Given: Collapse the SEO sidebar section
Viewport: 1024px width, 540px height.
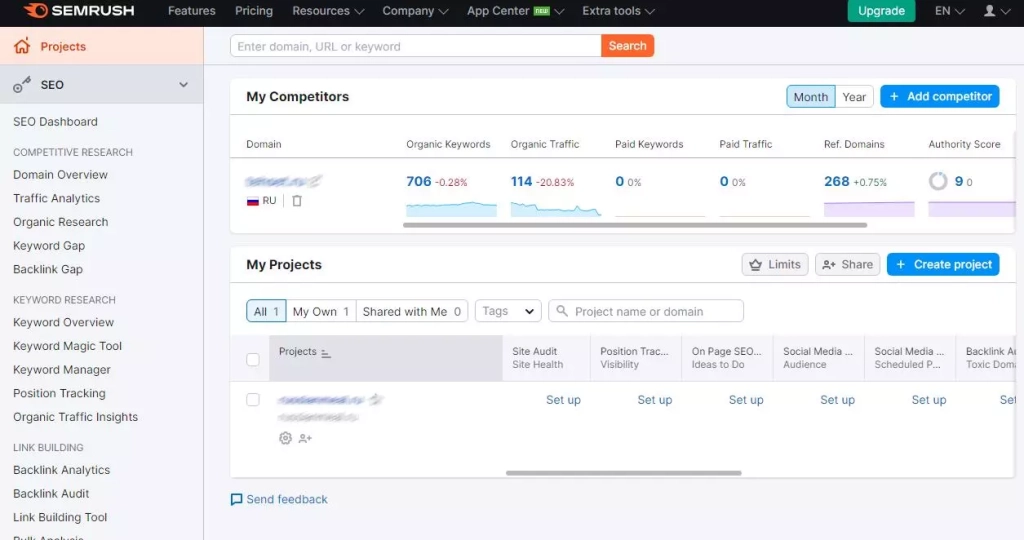Looking at the screenshot, I should pyautogui.click(x=184, y=85).
